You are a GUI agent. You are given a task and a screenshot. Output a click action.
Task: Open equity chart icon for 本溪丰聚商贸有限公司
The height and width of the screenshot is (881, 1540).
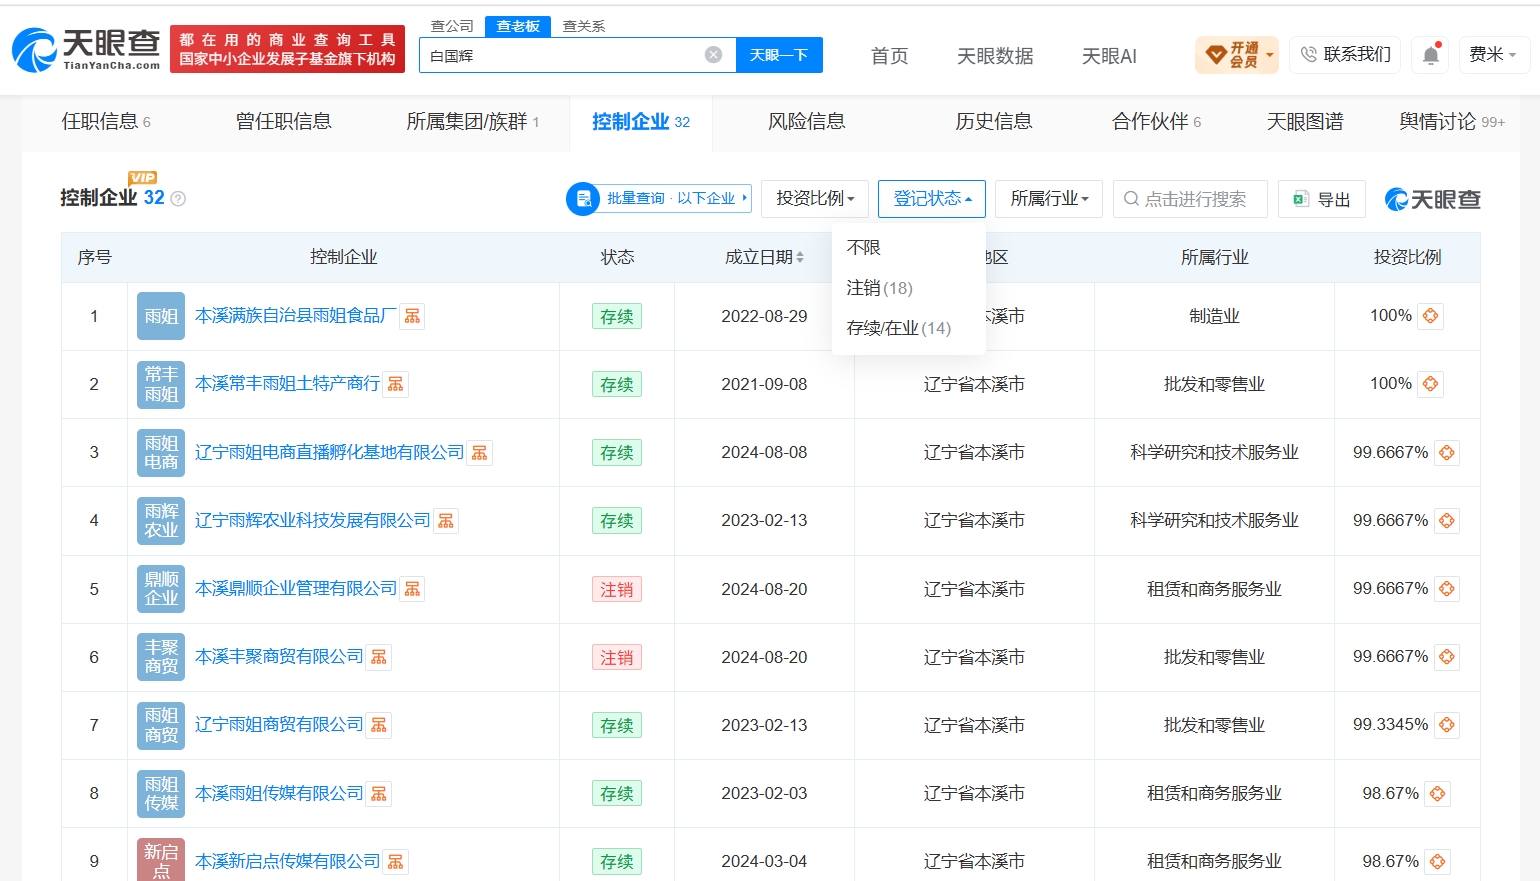pos(378,657)
